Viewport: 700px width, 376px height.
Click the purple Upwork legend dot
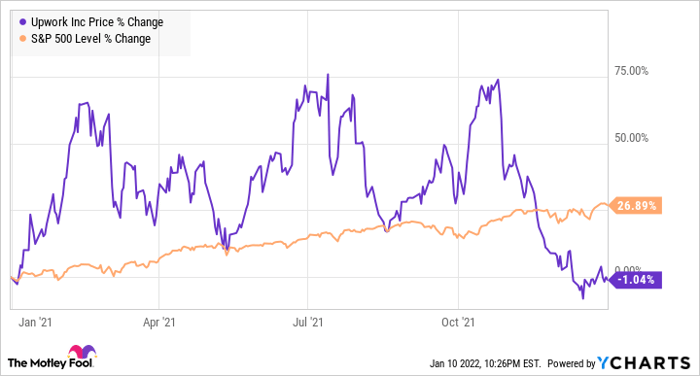[x=23, y=22]
